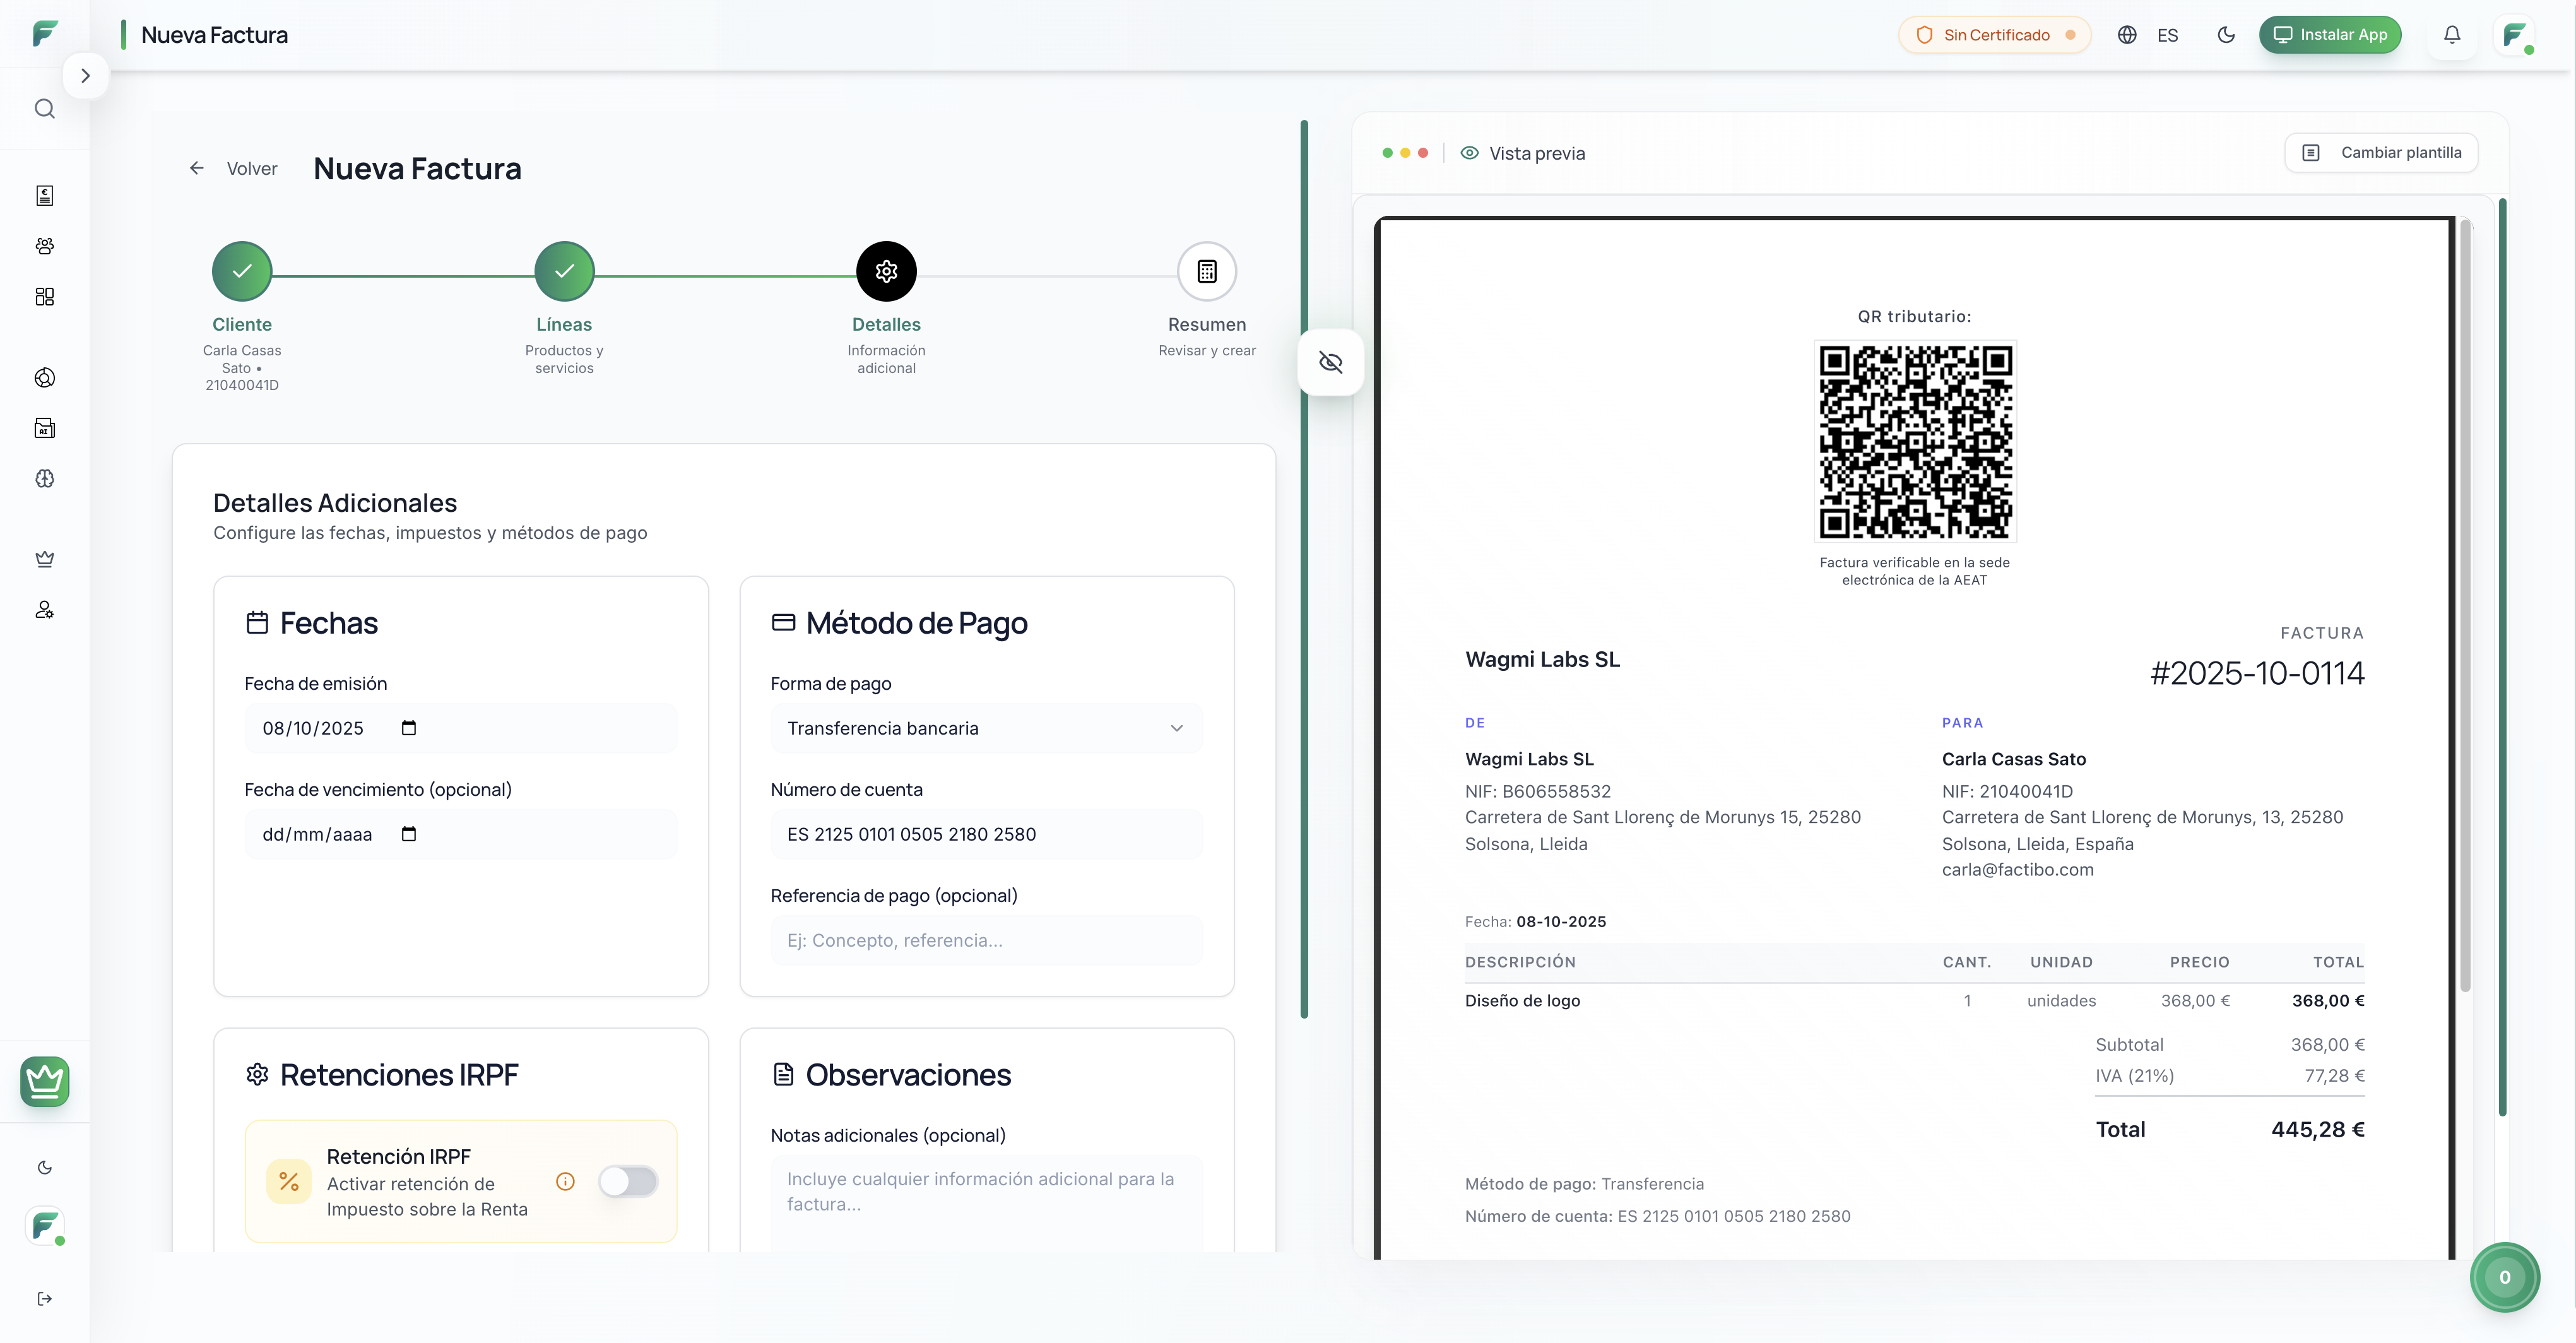Image resolution: width=2576 pixels, height=1343 pixels.
Task: Click the search icon in sidebar
Action: 44,108
